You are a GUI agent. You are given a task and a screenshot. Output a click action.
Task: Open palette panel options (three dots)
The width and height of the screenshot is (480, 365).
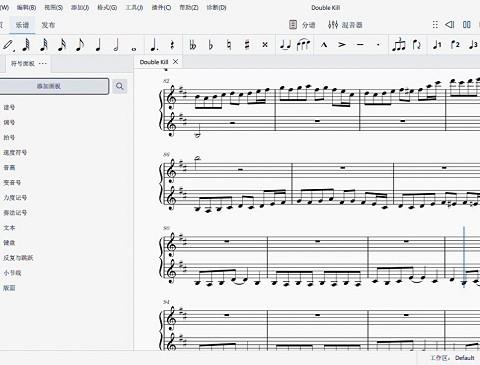(x=43, y=63)
